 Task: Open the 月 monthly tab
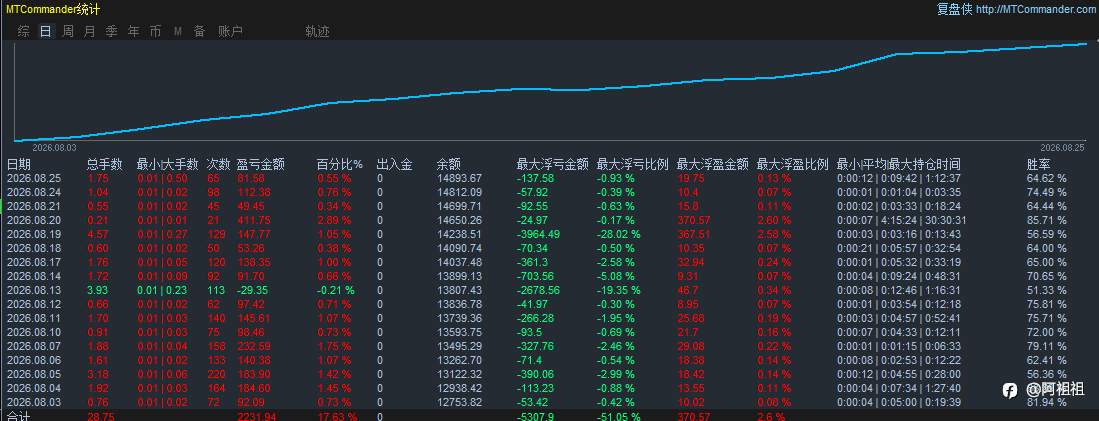click(89, 32)
